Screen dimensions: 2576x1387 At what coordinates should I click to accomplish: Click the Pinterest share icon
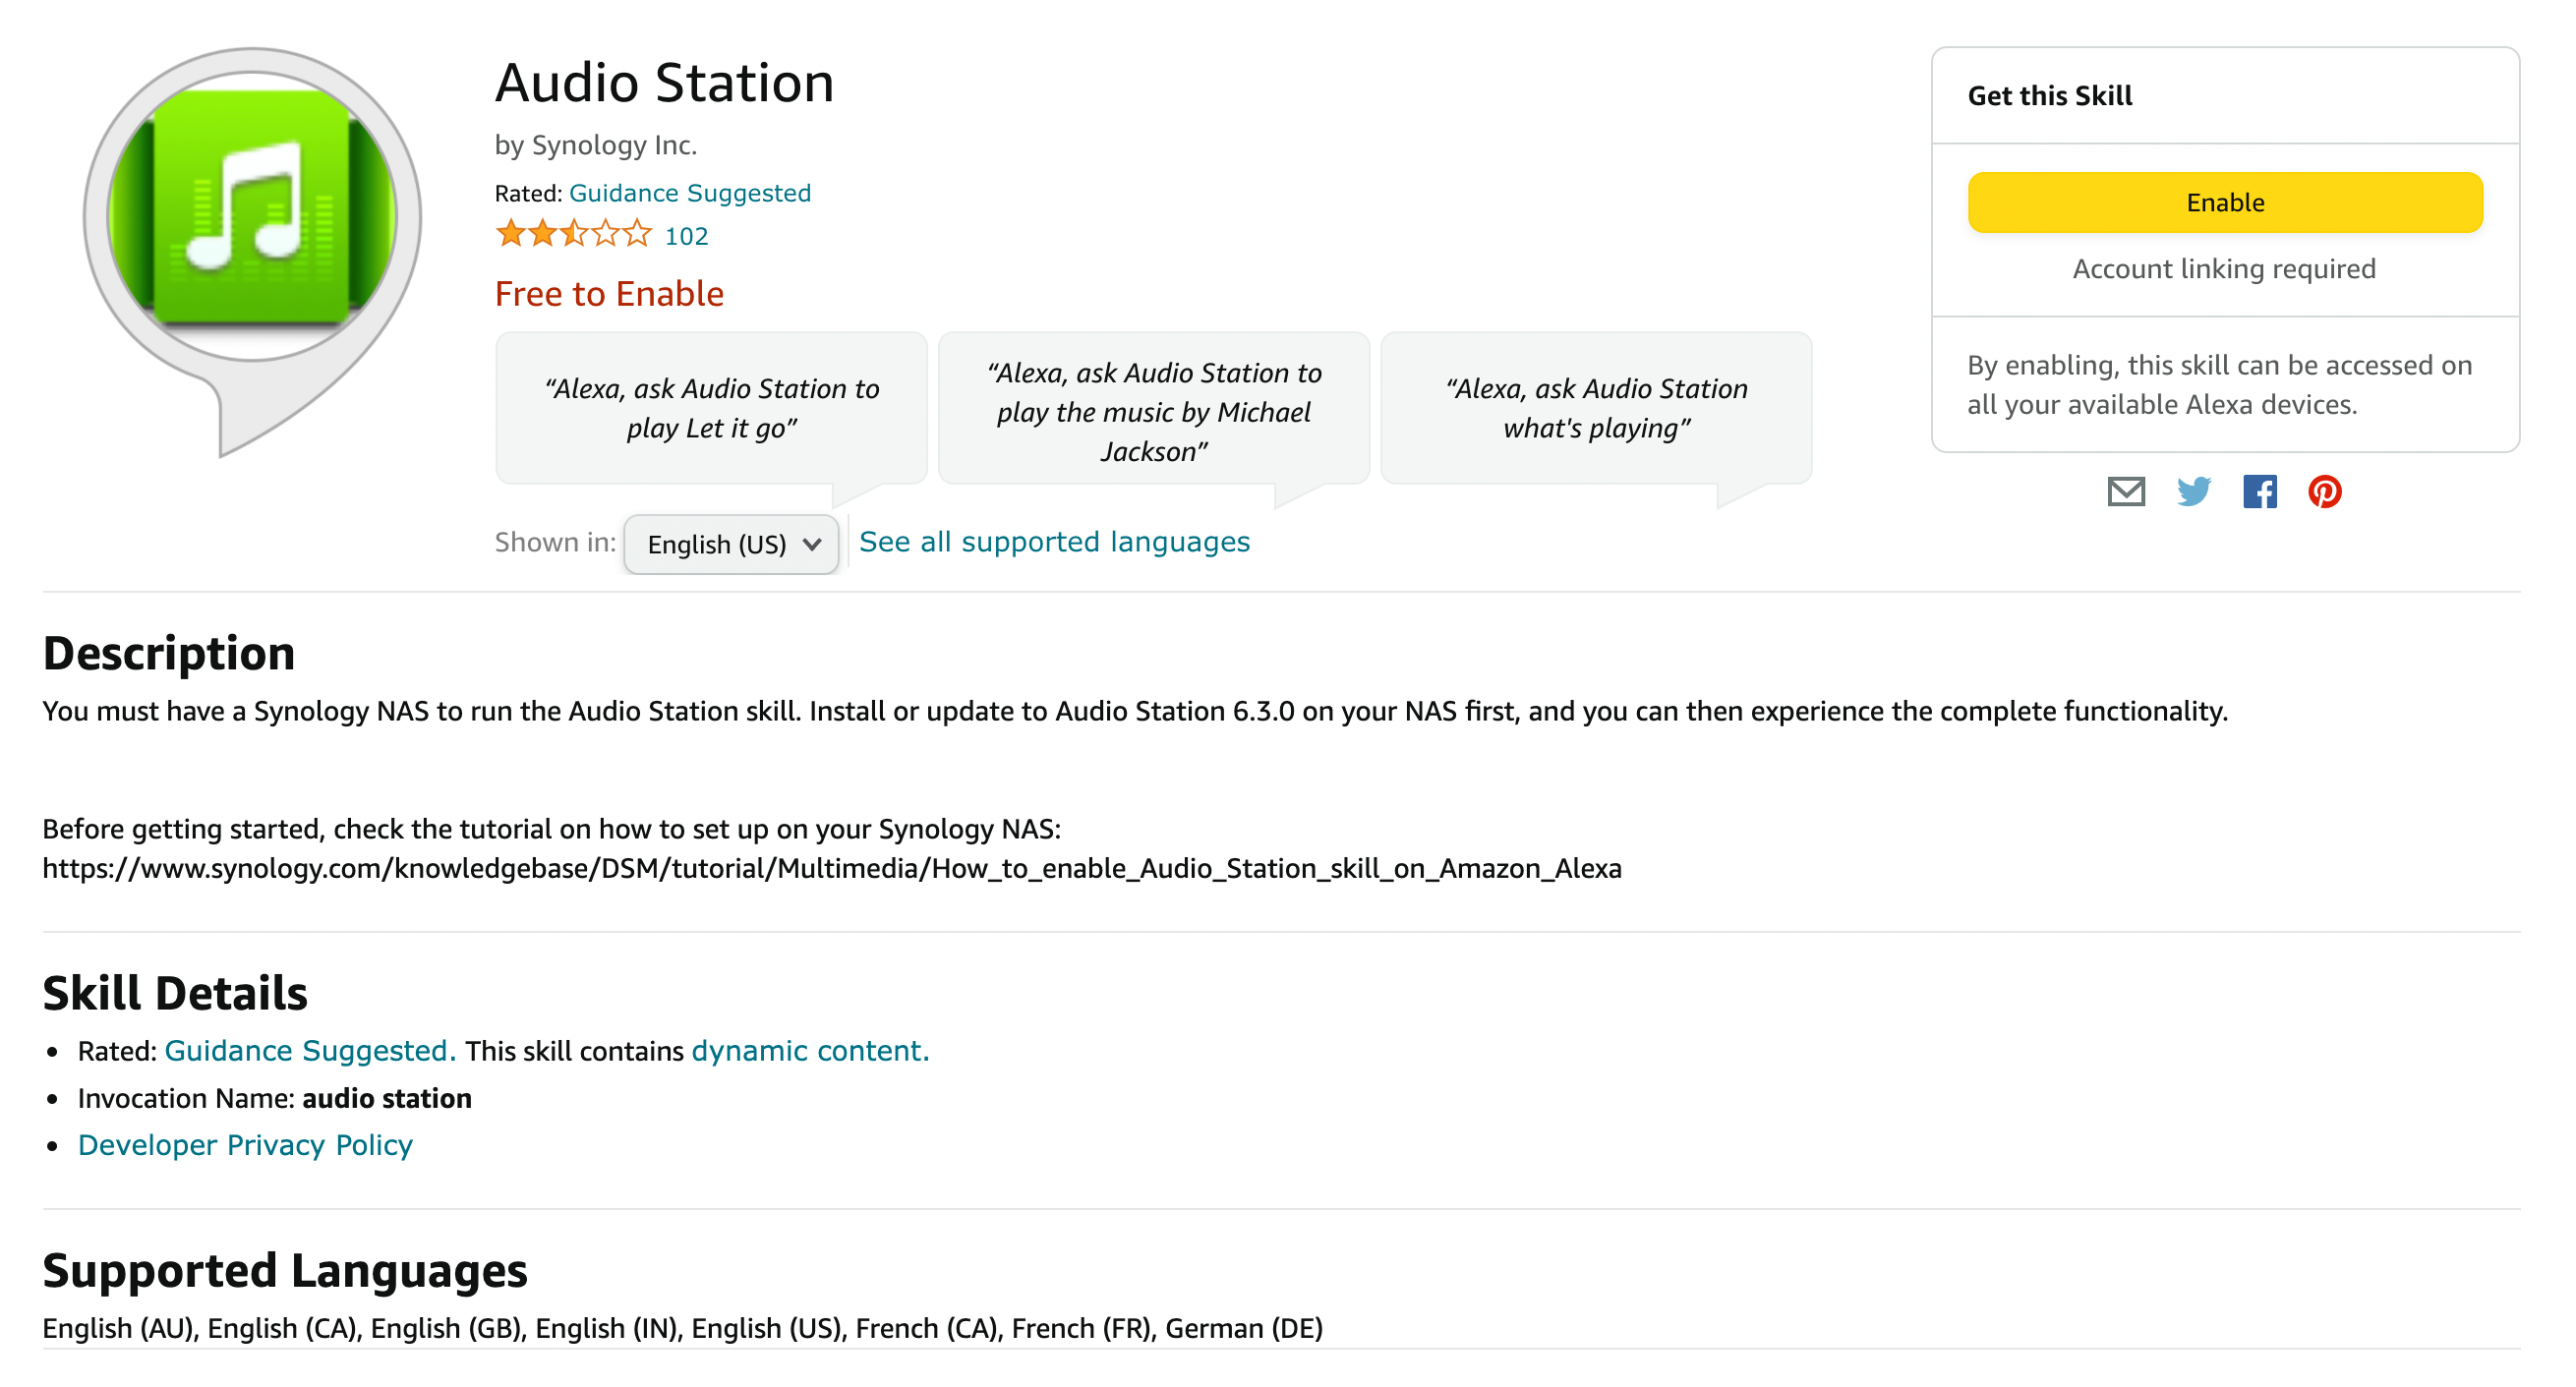(x=2325, y=491)
